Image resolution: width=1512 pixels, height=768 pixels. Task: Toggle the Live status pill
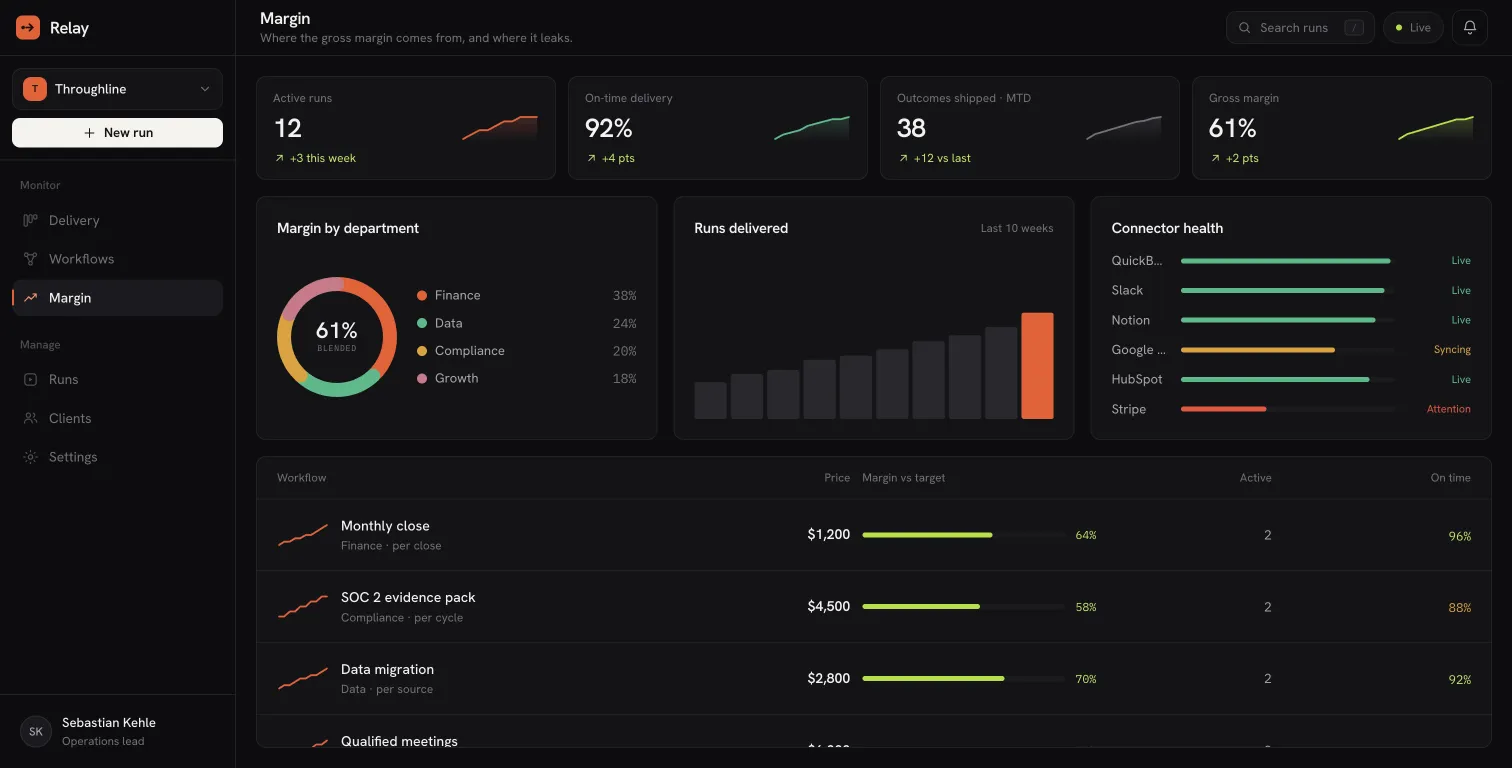1413,28
